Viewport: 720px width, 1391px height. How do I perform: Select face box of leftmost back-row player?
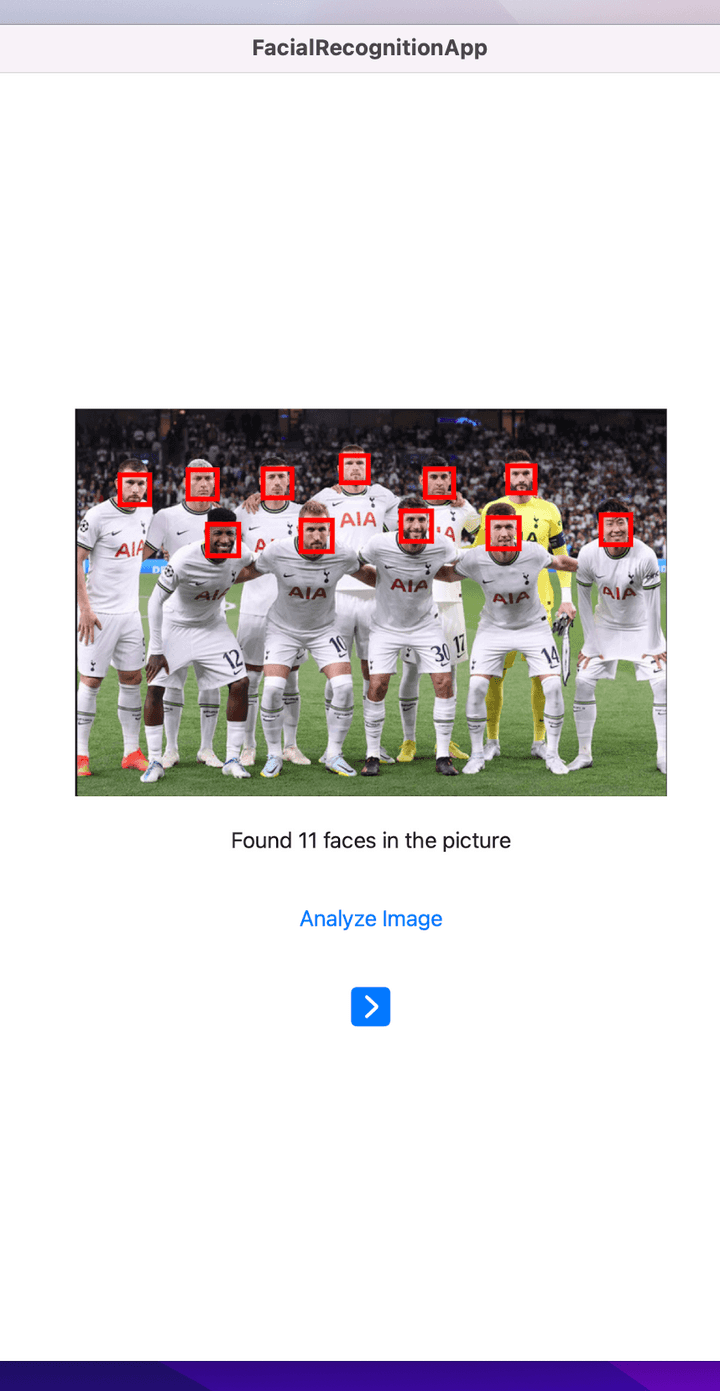(x=134, y=489)
